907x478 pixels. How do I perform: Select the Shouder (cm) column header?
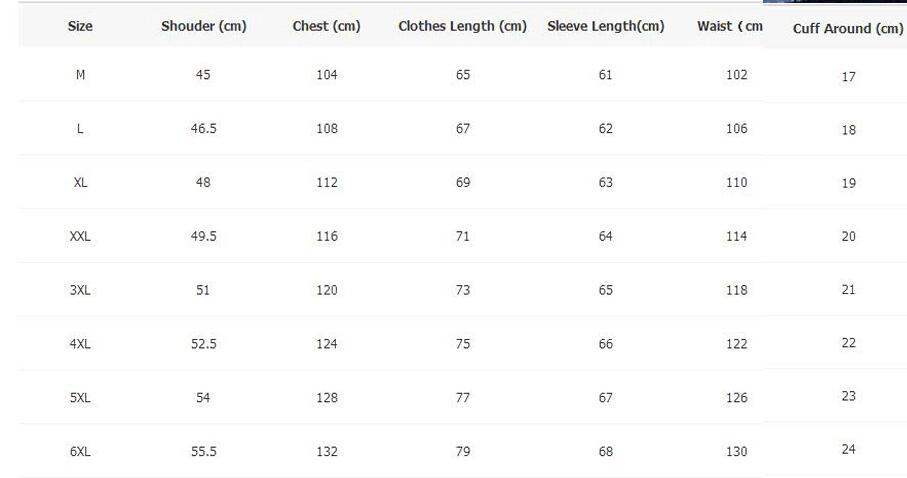(x=204, y=26)
